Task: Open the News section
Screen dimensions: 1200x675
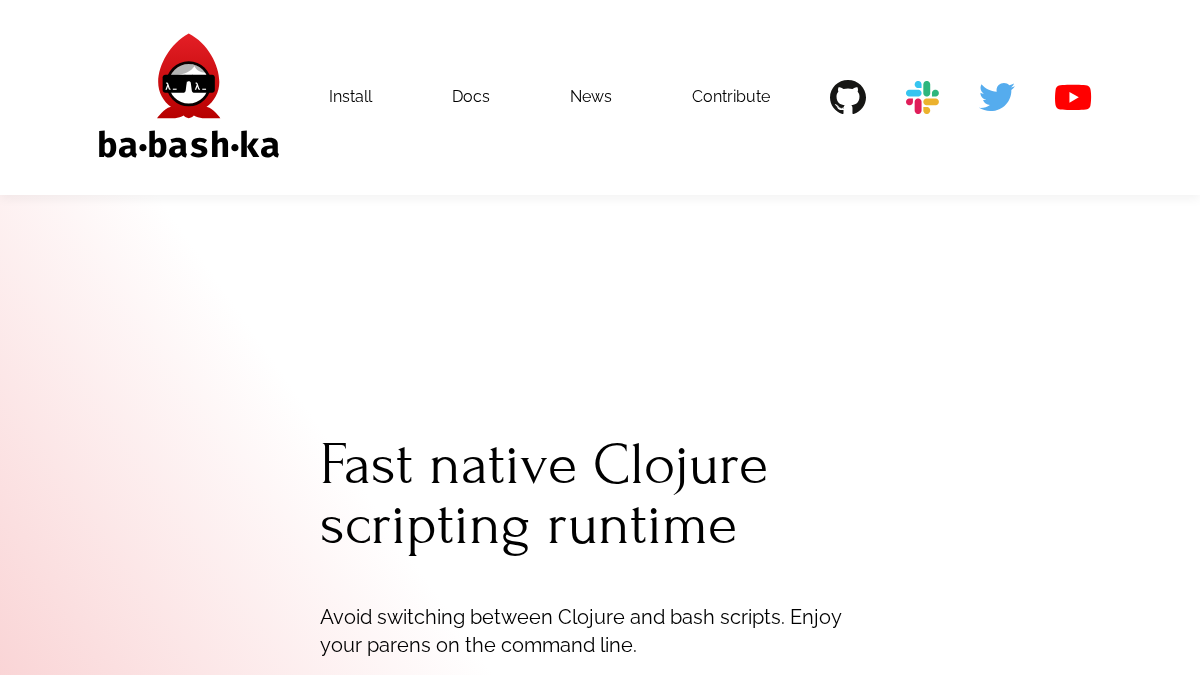Action: [591, 97]
